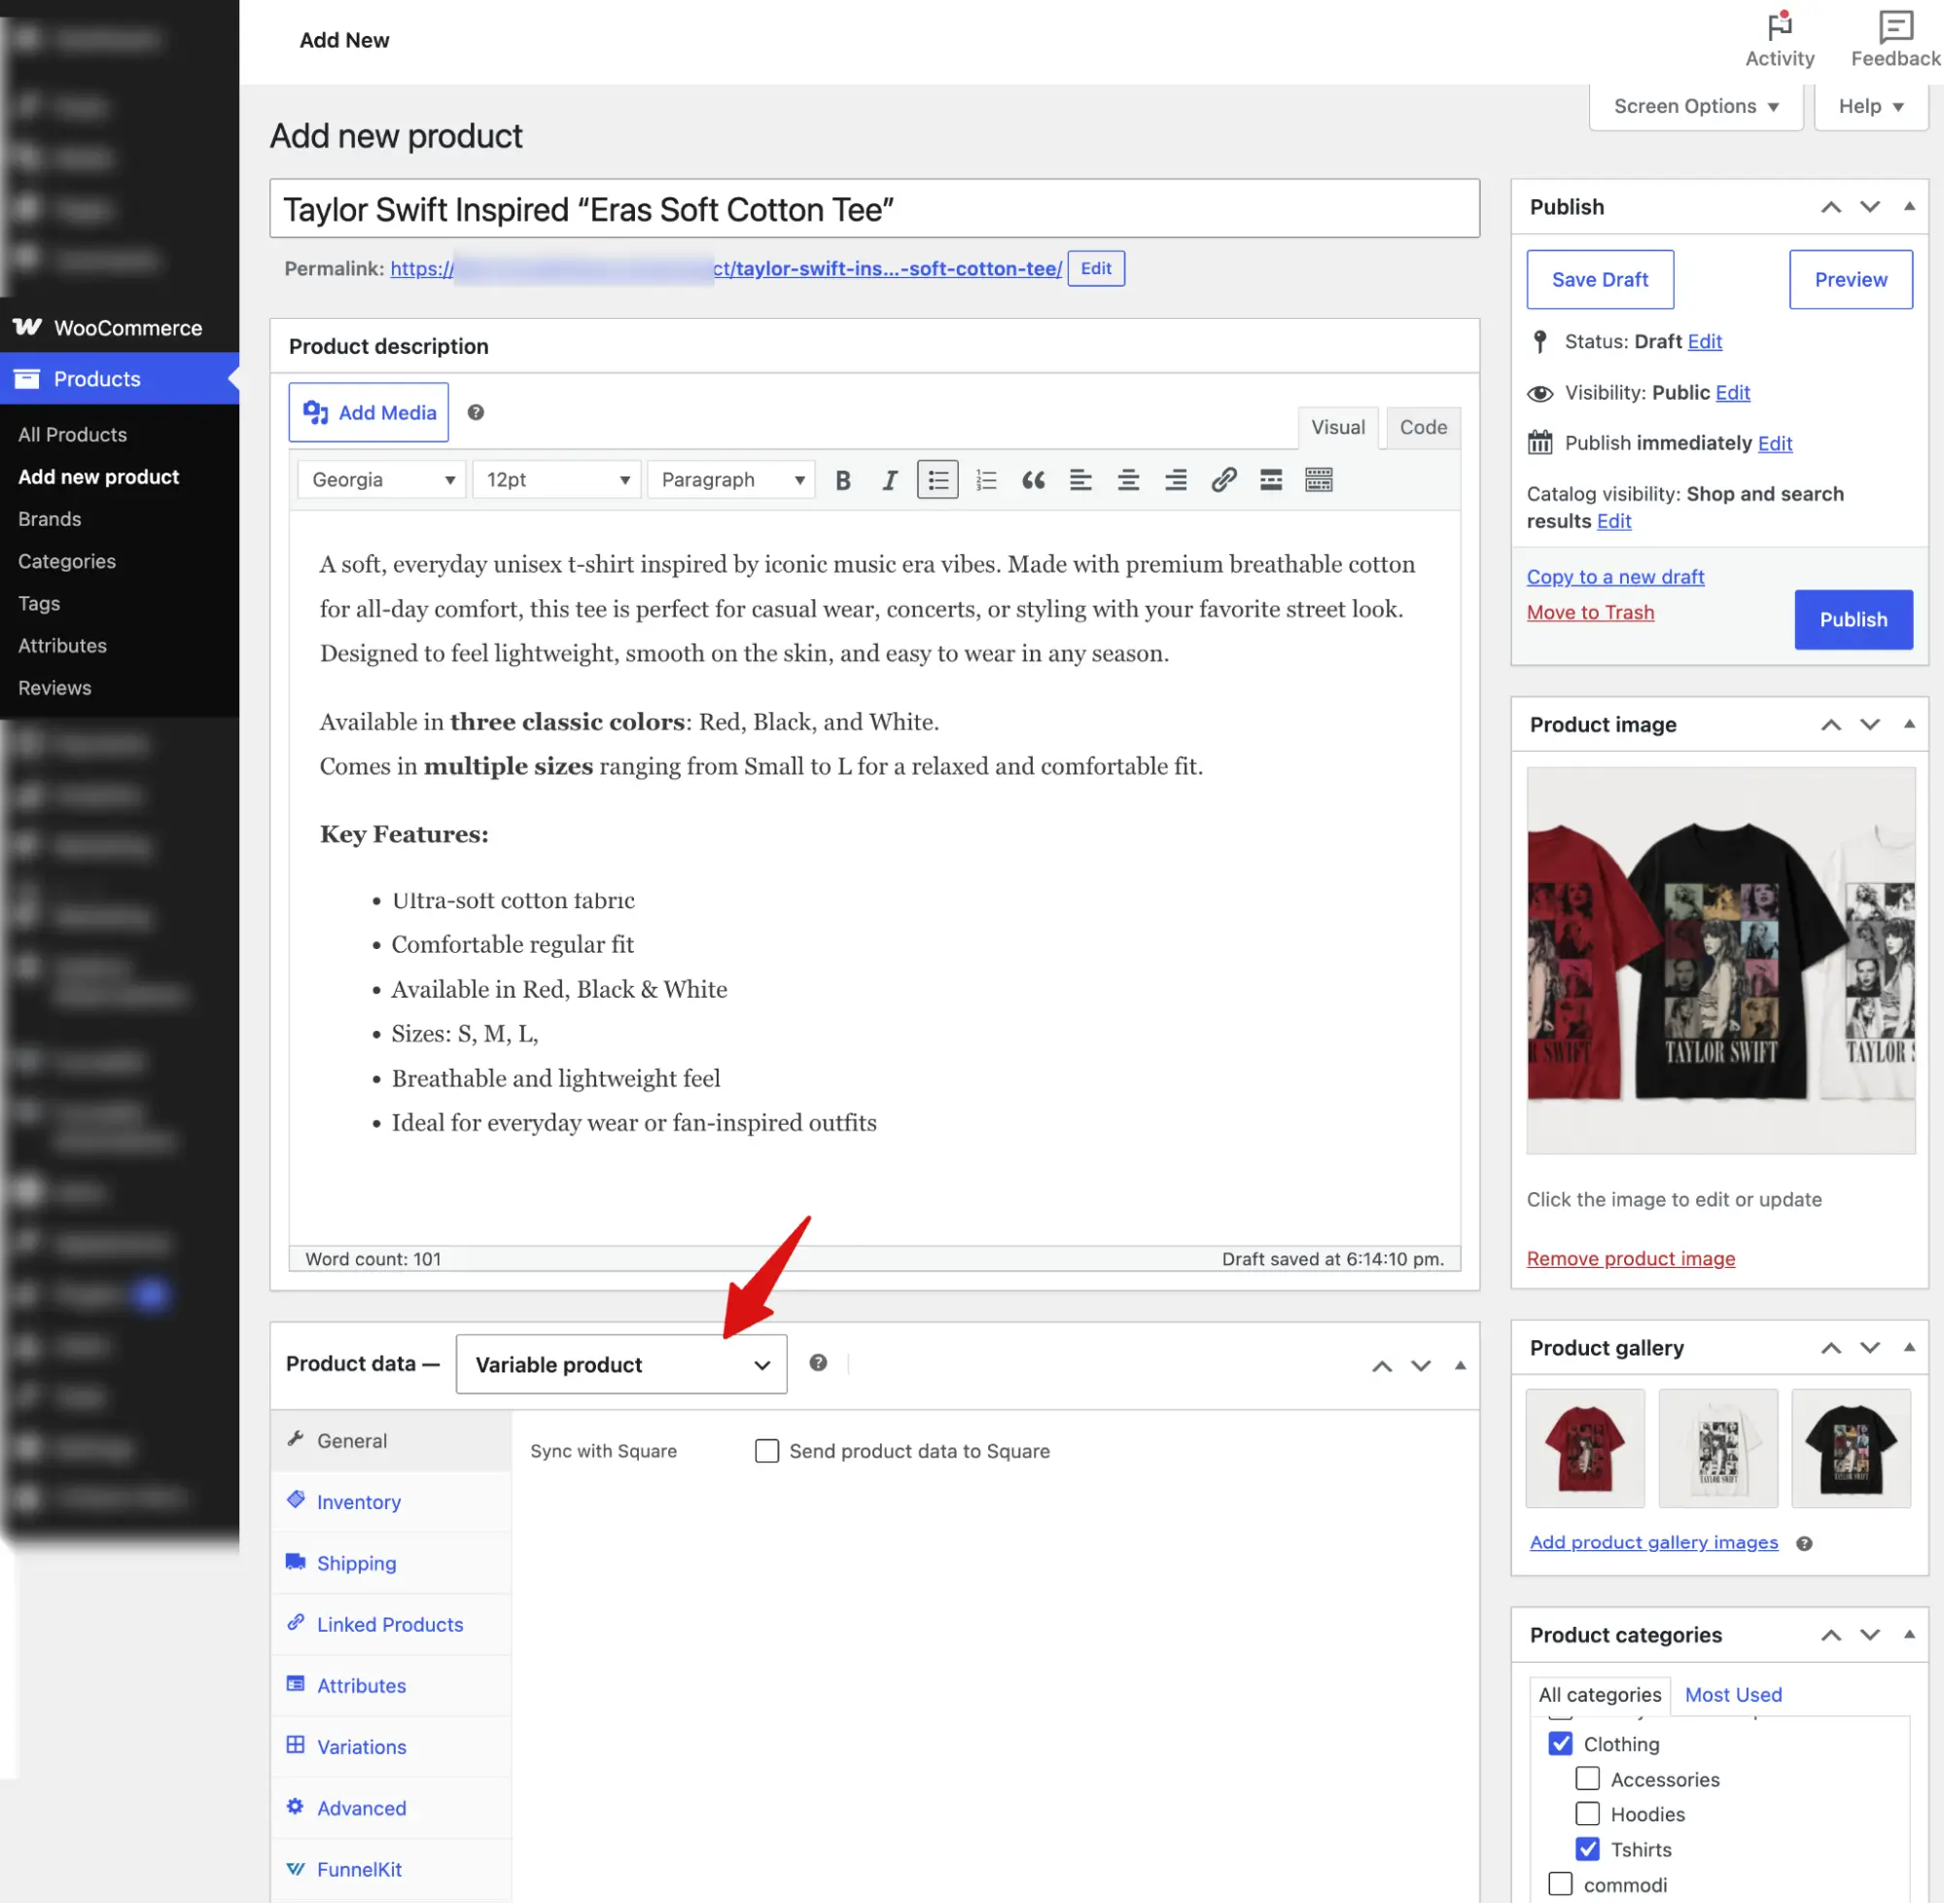Enable Send product data to Square

[x=767, y=1451]
